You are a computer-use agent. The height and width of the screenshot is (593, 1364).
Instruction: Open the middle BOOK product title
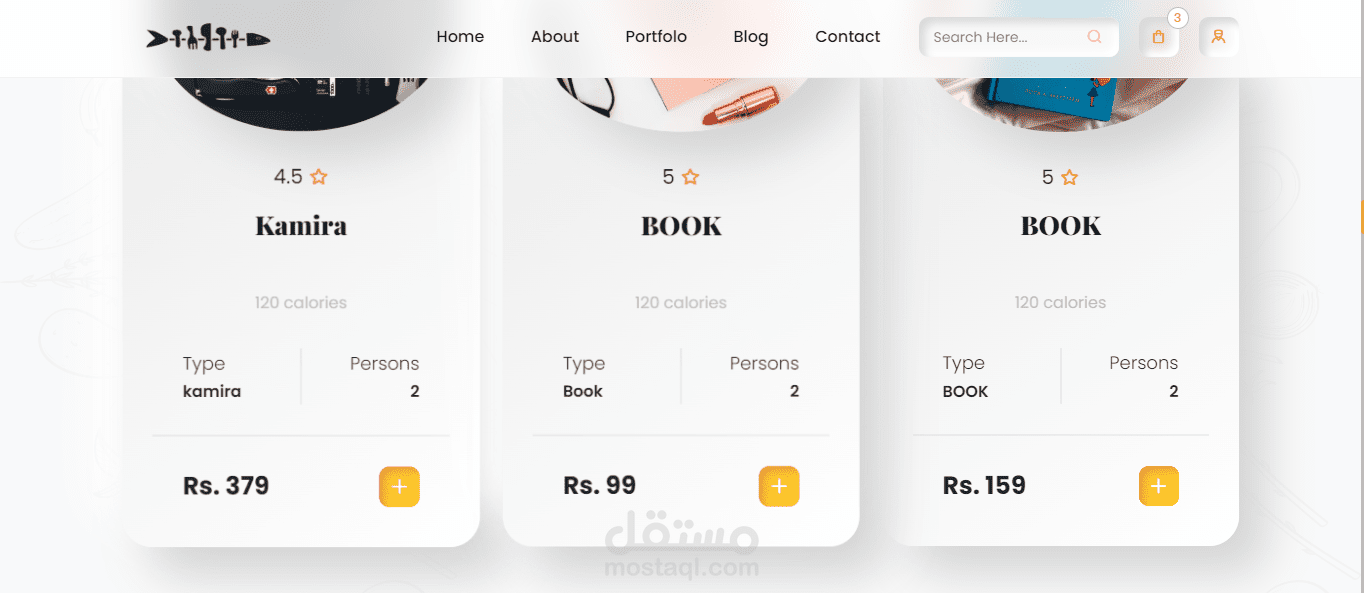coord(681,226)
